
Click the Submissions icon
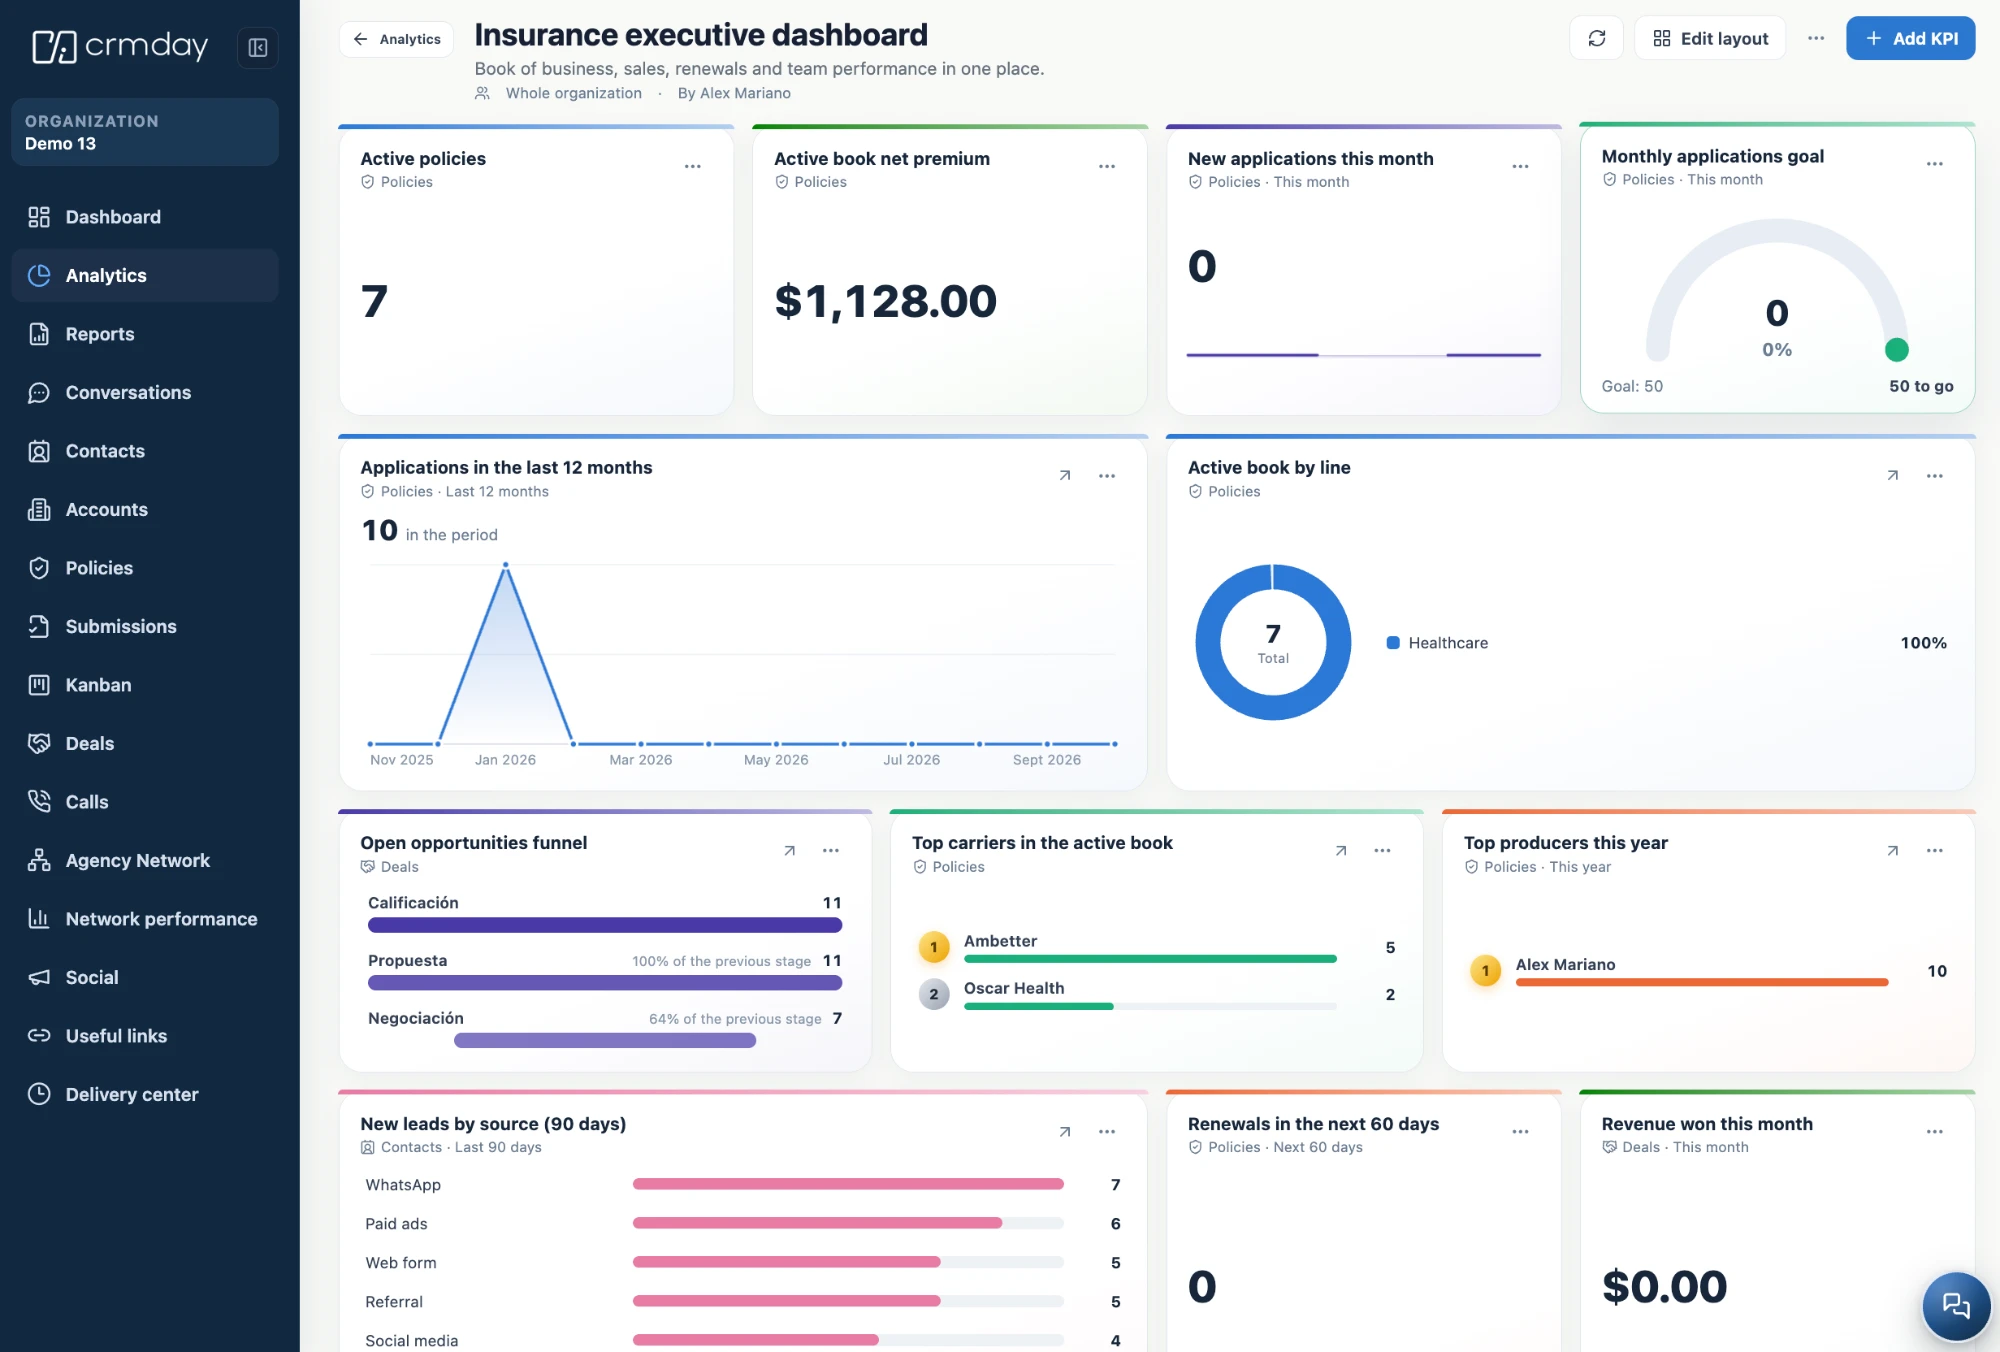tap(39, 626)
